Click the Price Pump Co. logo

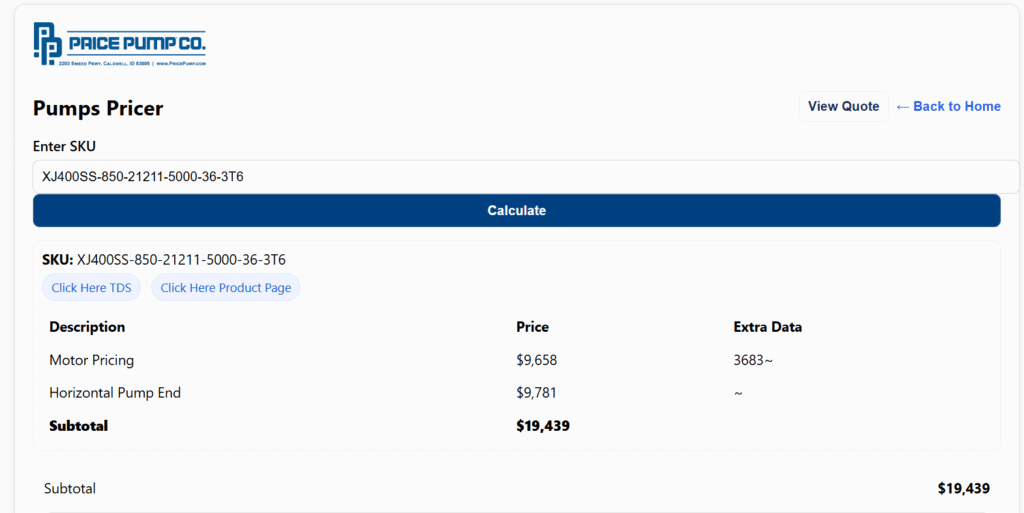pyautogui.click(x=119, y=44)
